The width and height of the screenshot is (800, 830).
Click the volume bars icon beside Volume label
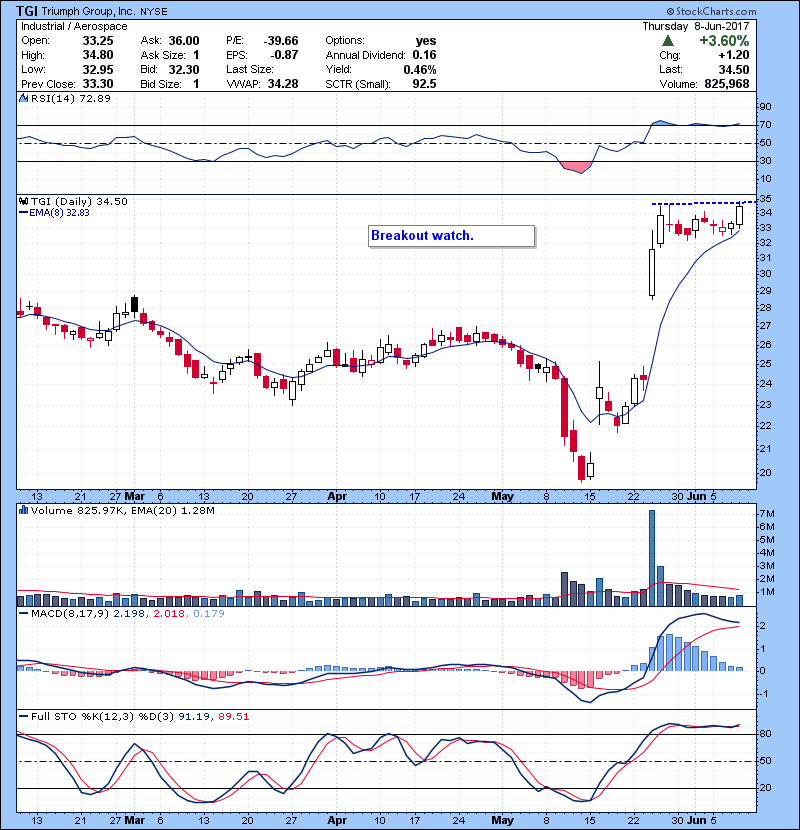coord(23,510)
